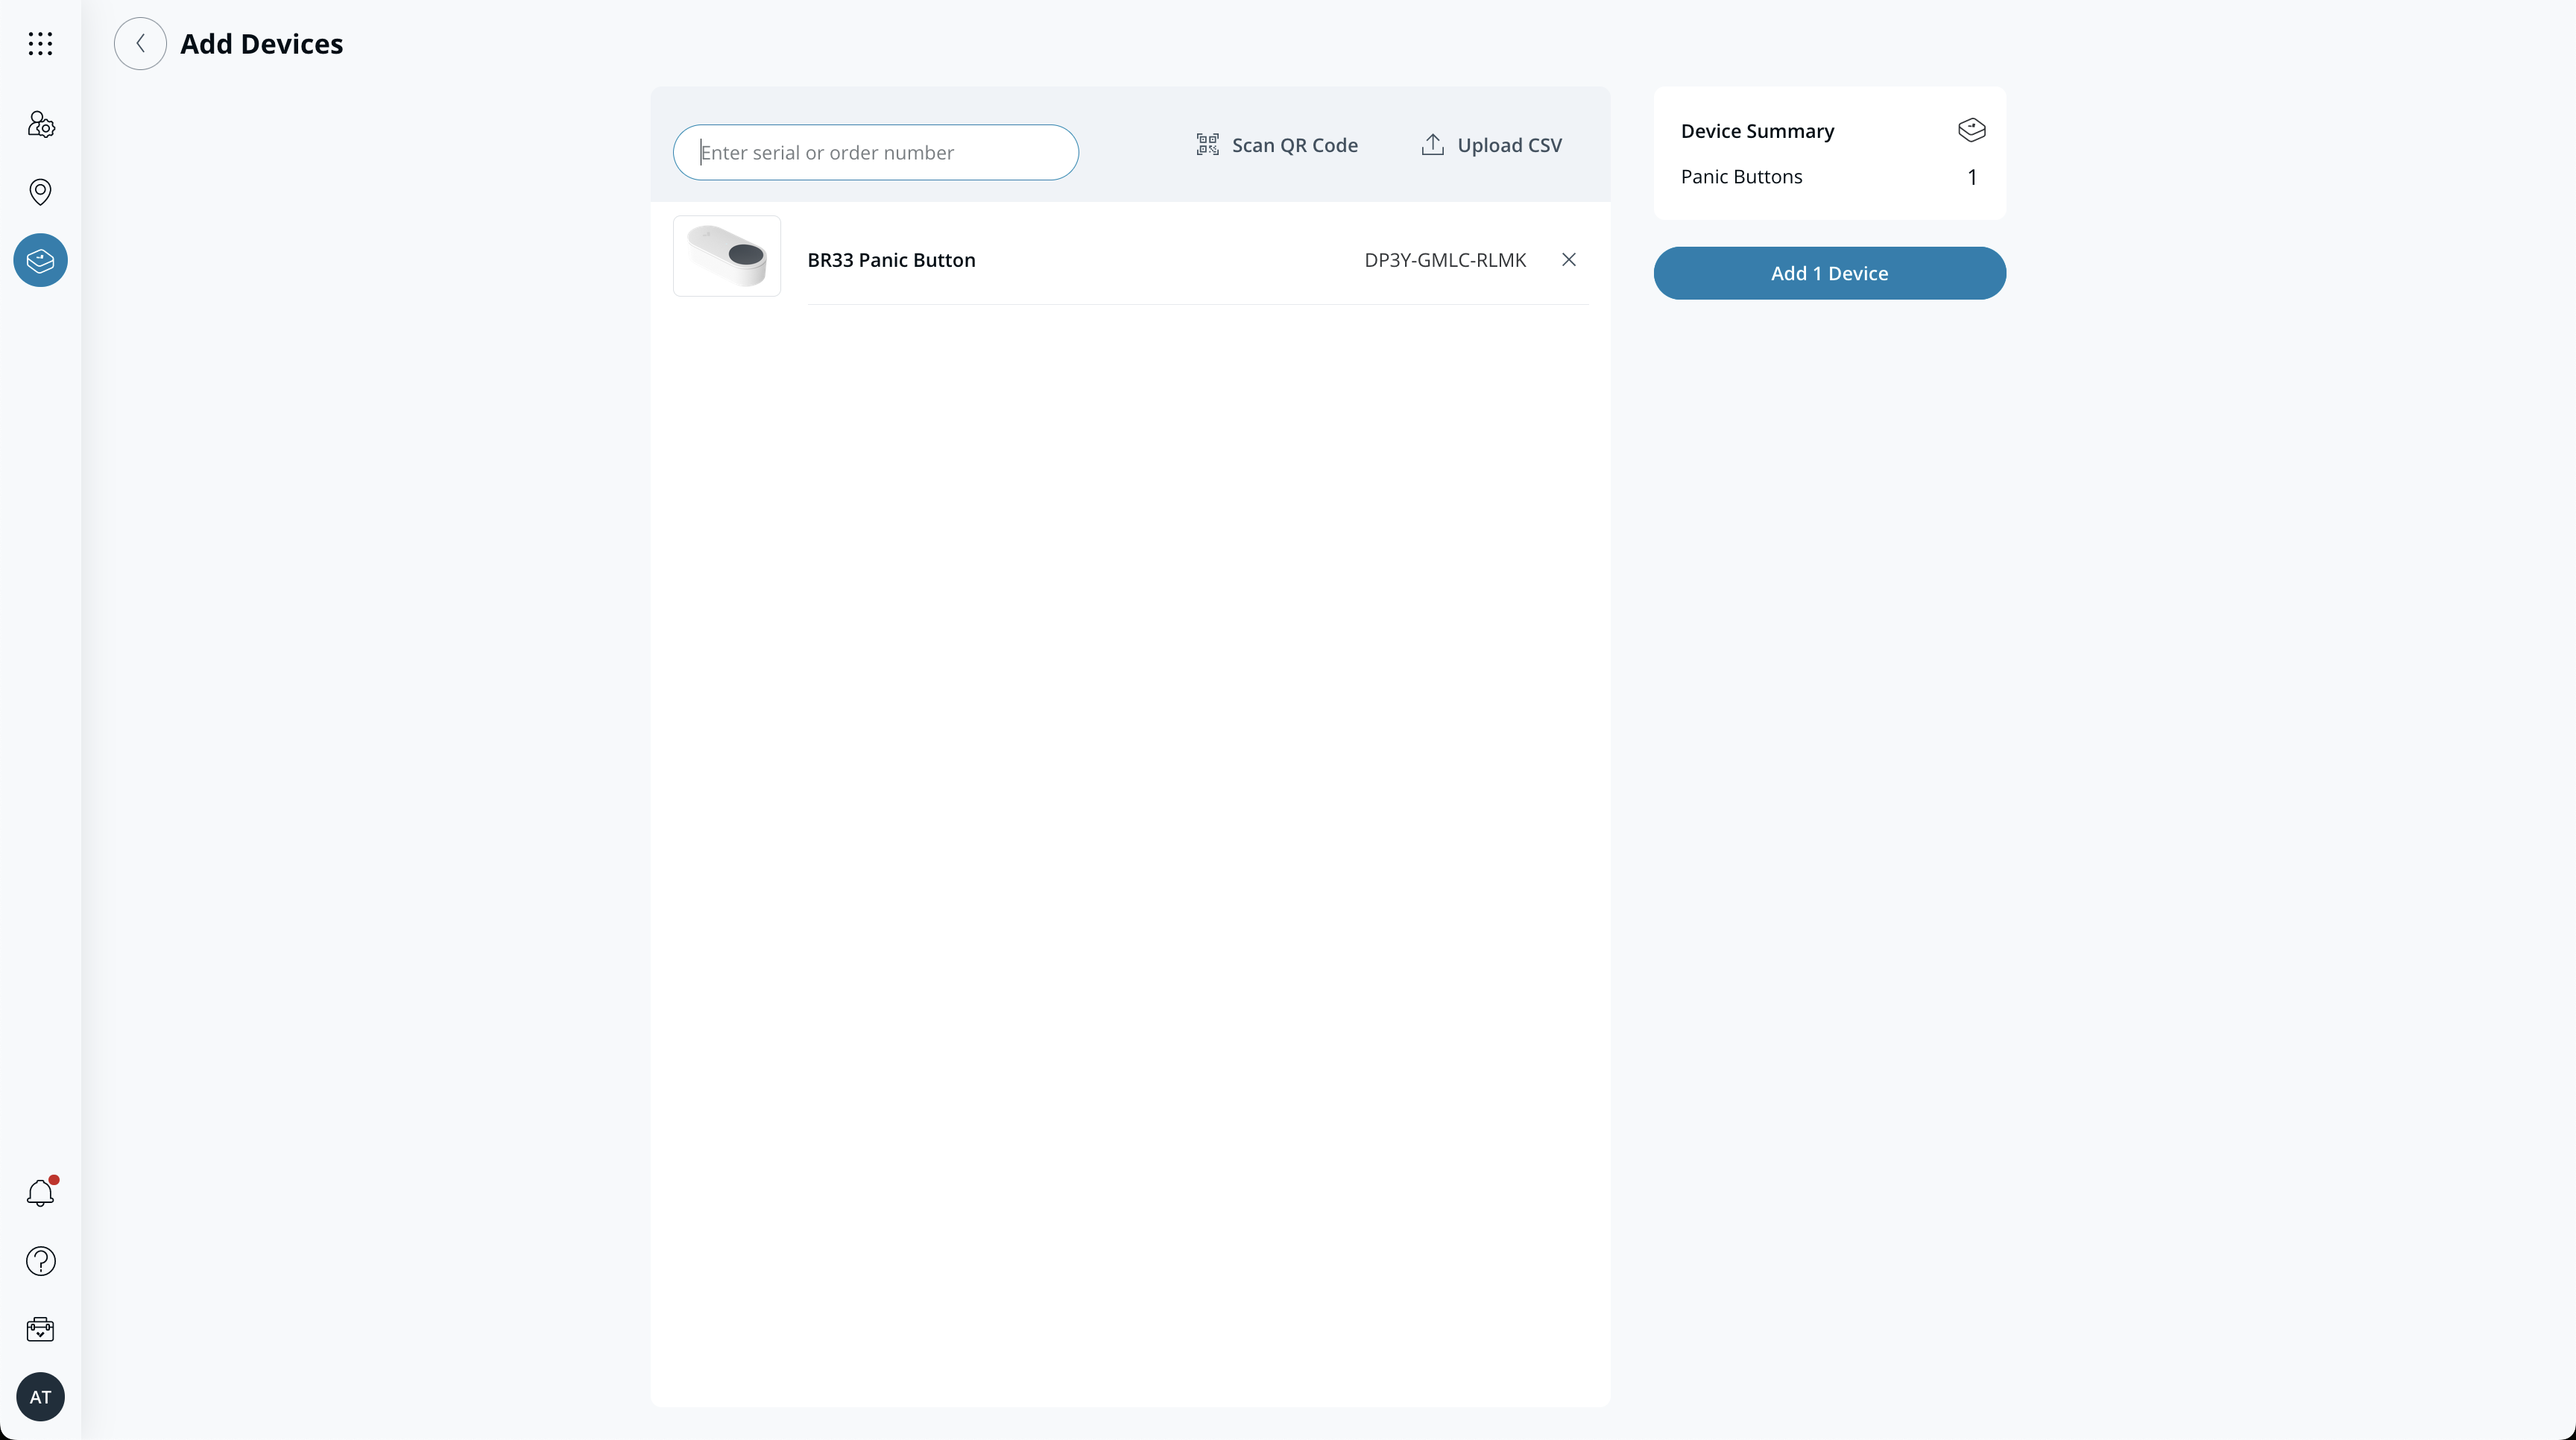
Task: Click the Device Summary box icon
Action: coord(1971,130)
